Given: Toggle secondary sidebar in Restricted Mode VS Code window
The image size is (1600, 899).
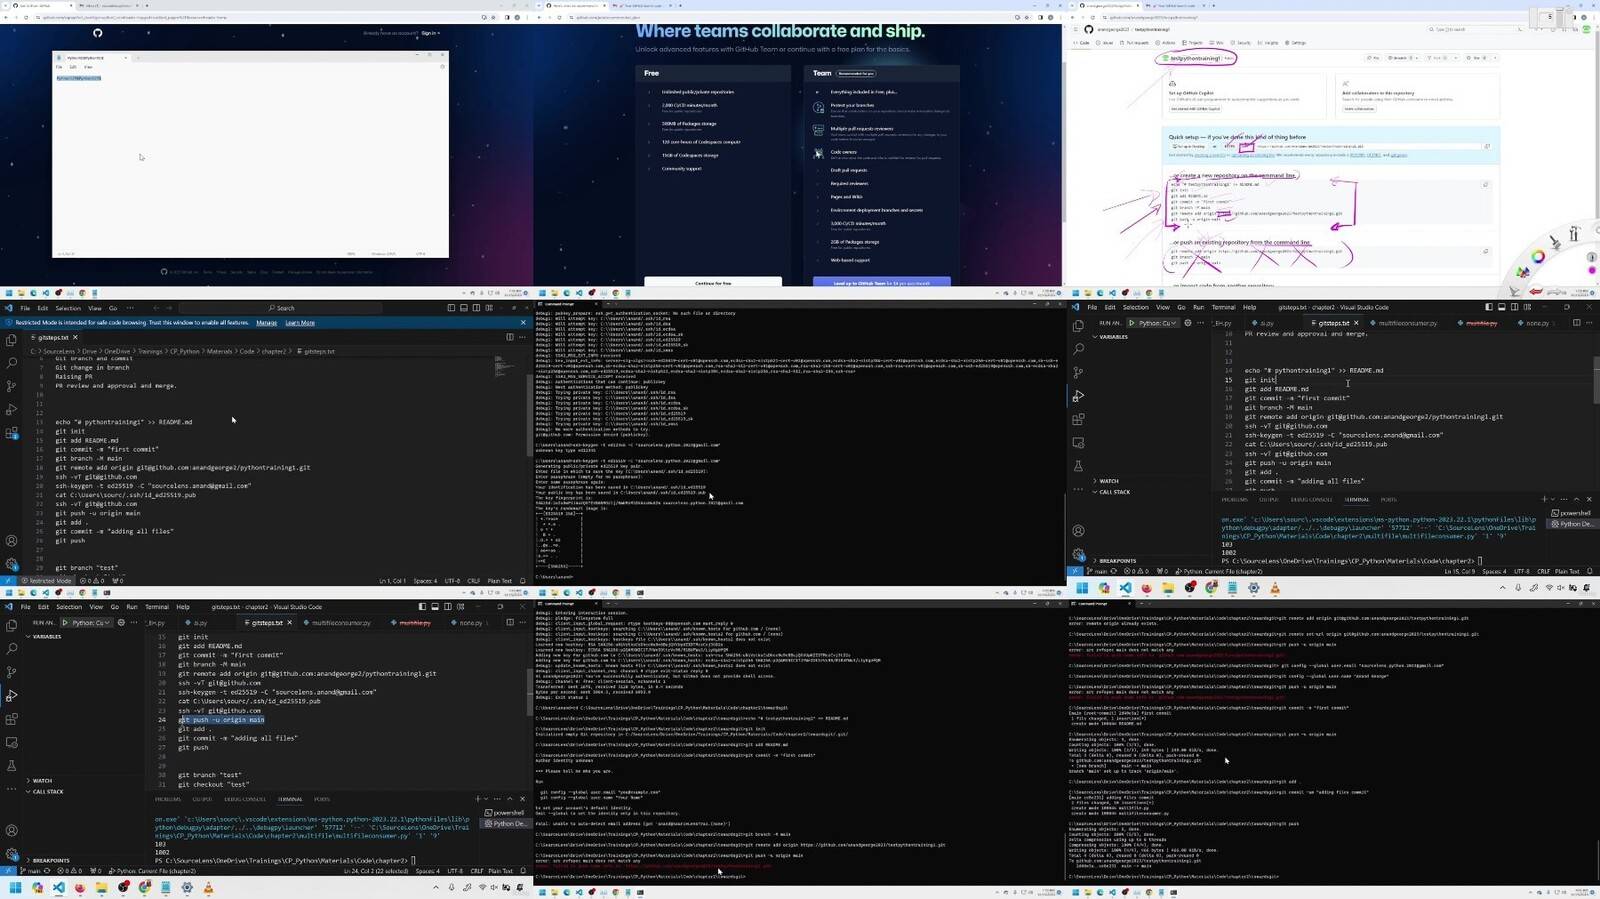Looking at the screenshot, I should [476, 308].
